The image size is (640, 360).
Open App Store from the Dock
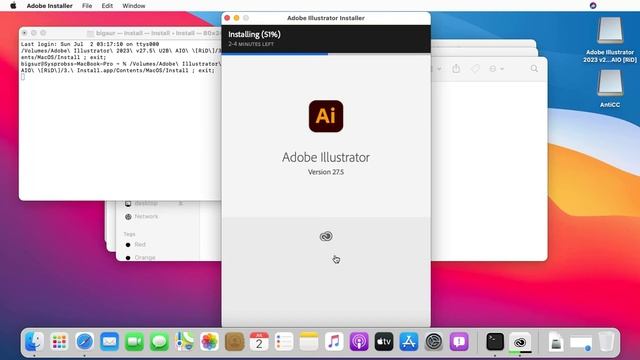click(x=409, y=342)
